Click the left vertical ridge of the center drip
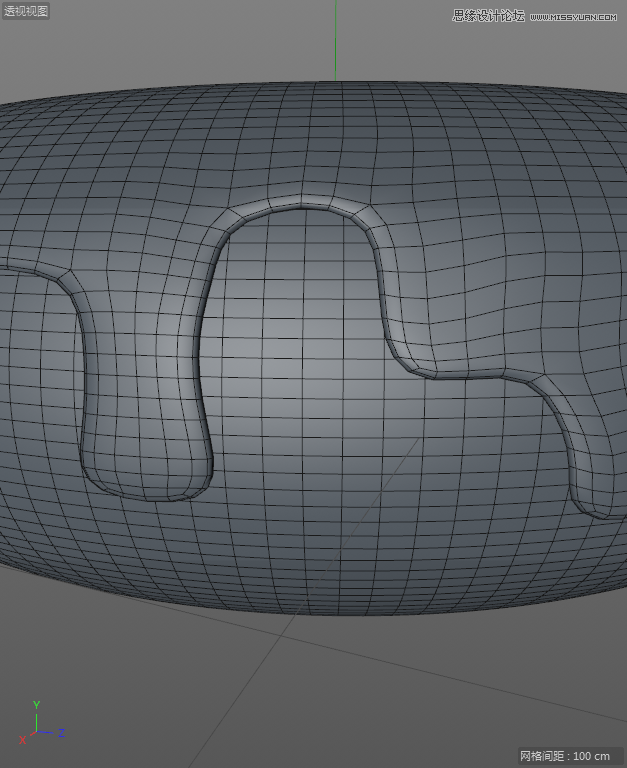Viewport: 627px width, 768px height. pyautogui.click(x=85, y=400)
